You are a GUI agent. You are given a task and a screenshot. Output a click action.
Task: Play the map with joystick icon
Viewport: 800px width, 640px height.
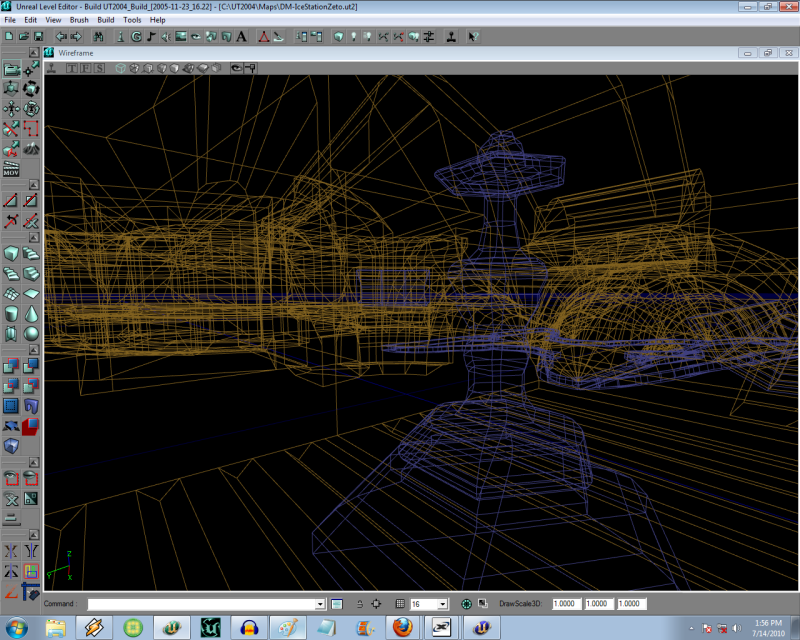(451, 36)
